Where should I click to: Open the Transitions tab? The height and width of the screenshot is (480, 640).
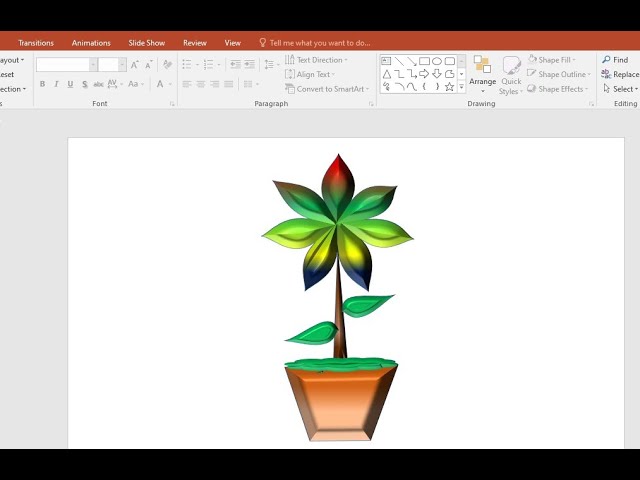[x=36, y=43]
